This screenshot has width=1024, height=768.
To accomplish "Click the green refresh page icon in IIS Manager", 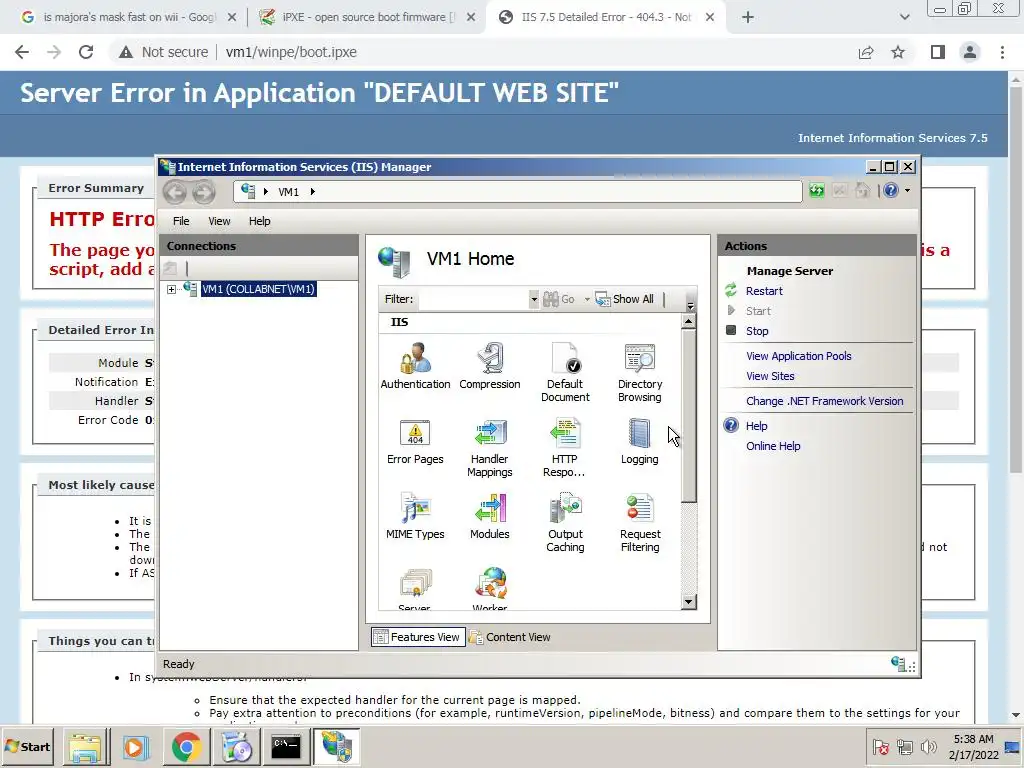I will click(x=816, y=191).
